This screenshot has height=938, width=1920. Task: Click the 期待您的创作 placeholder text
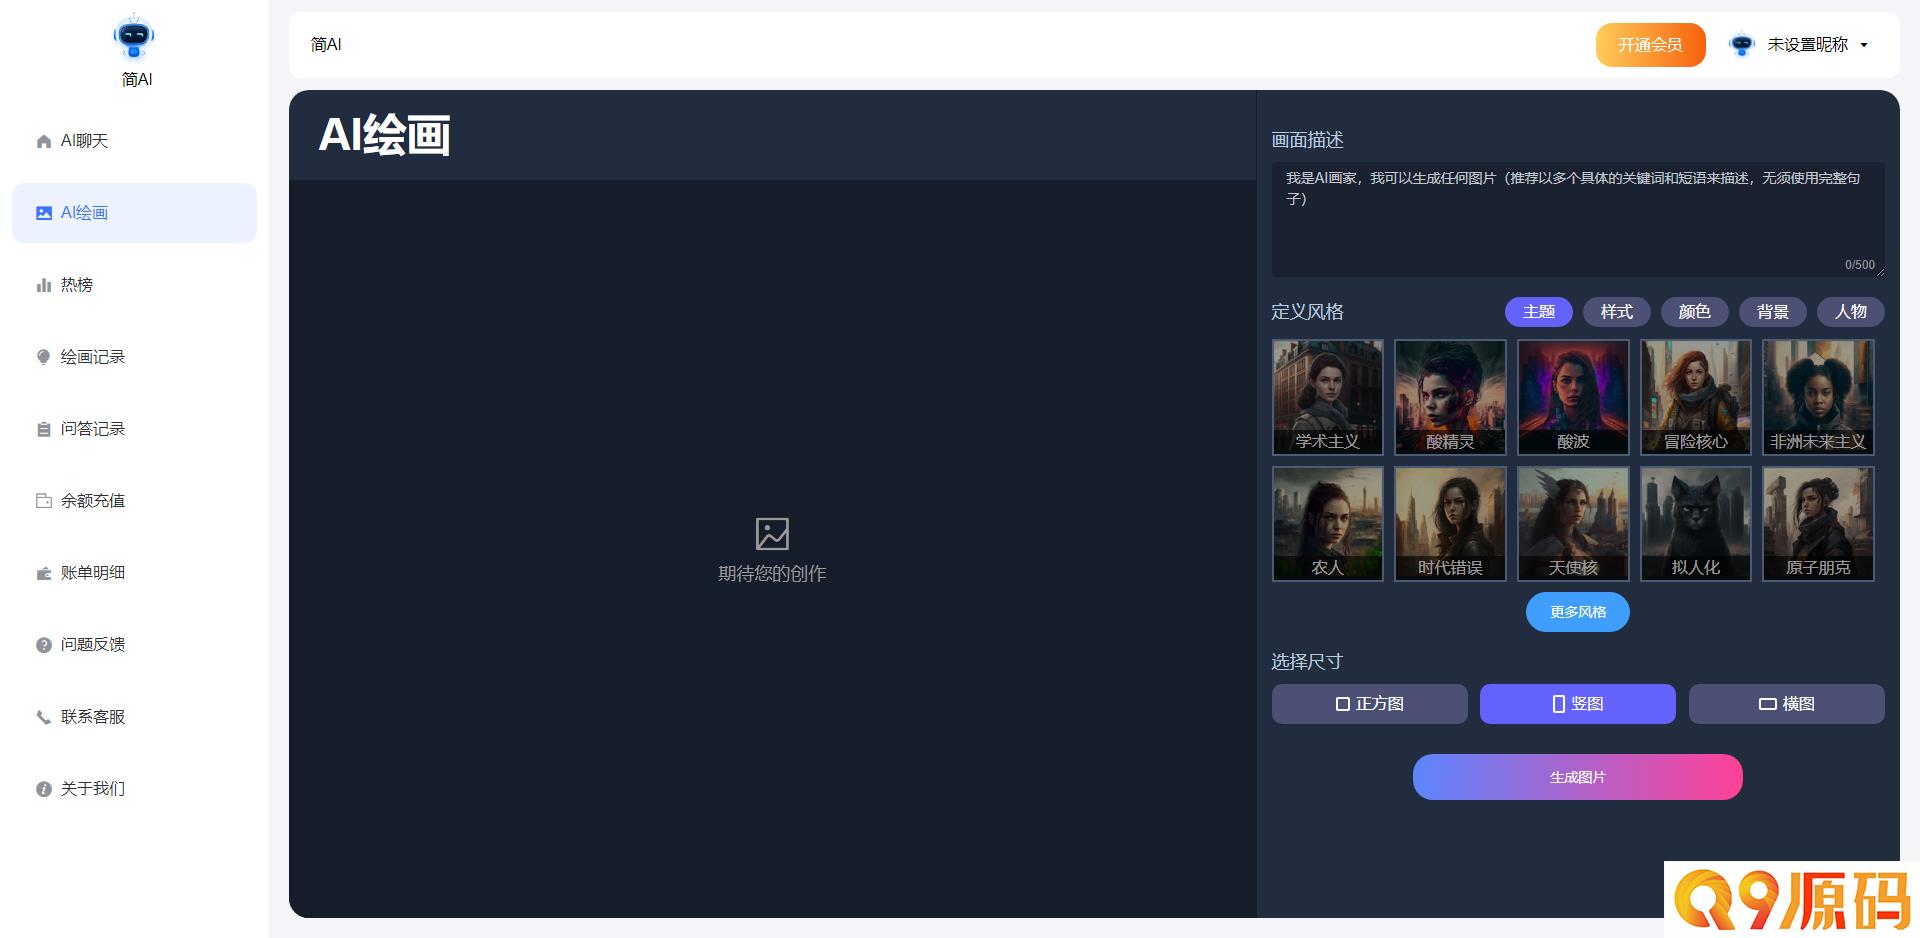772,574
